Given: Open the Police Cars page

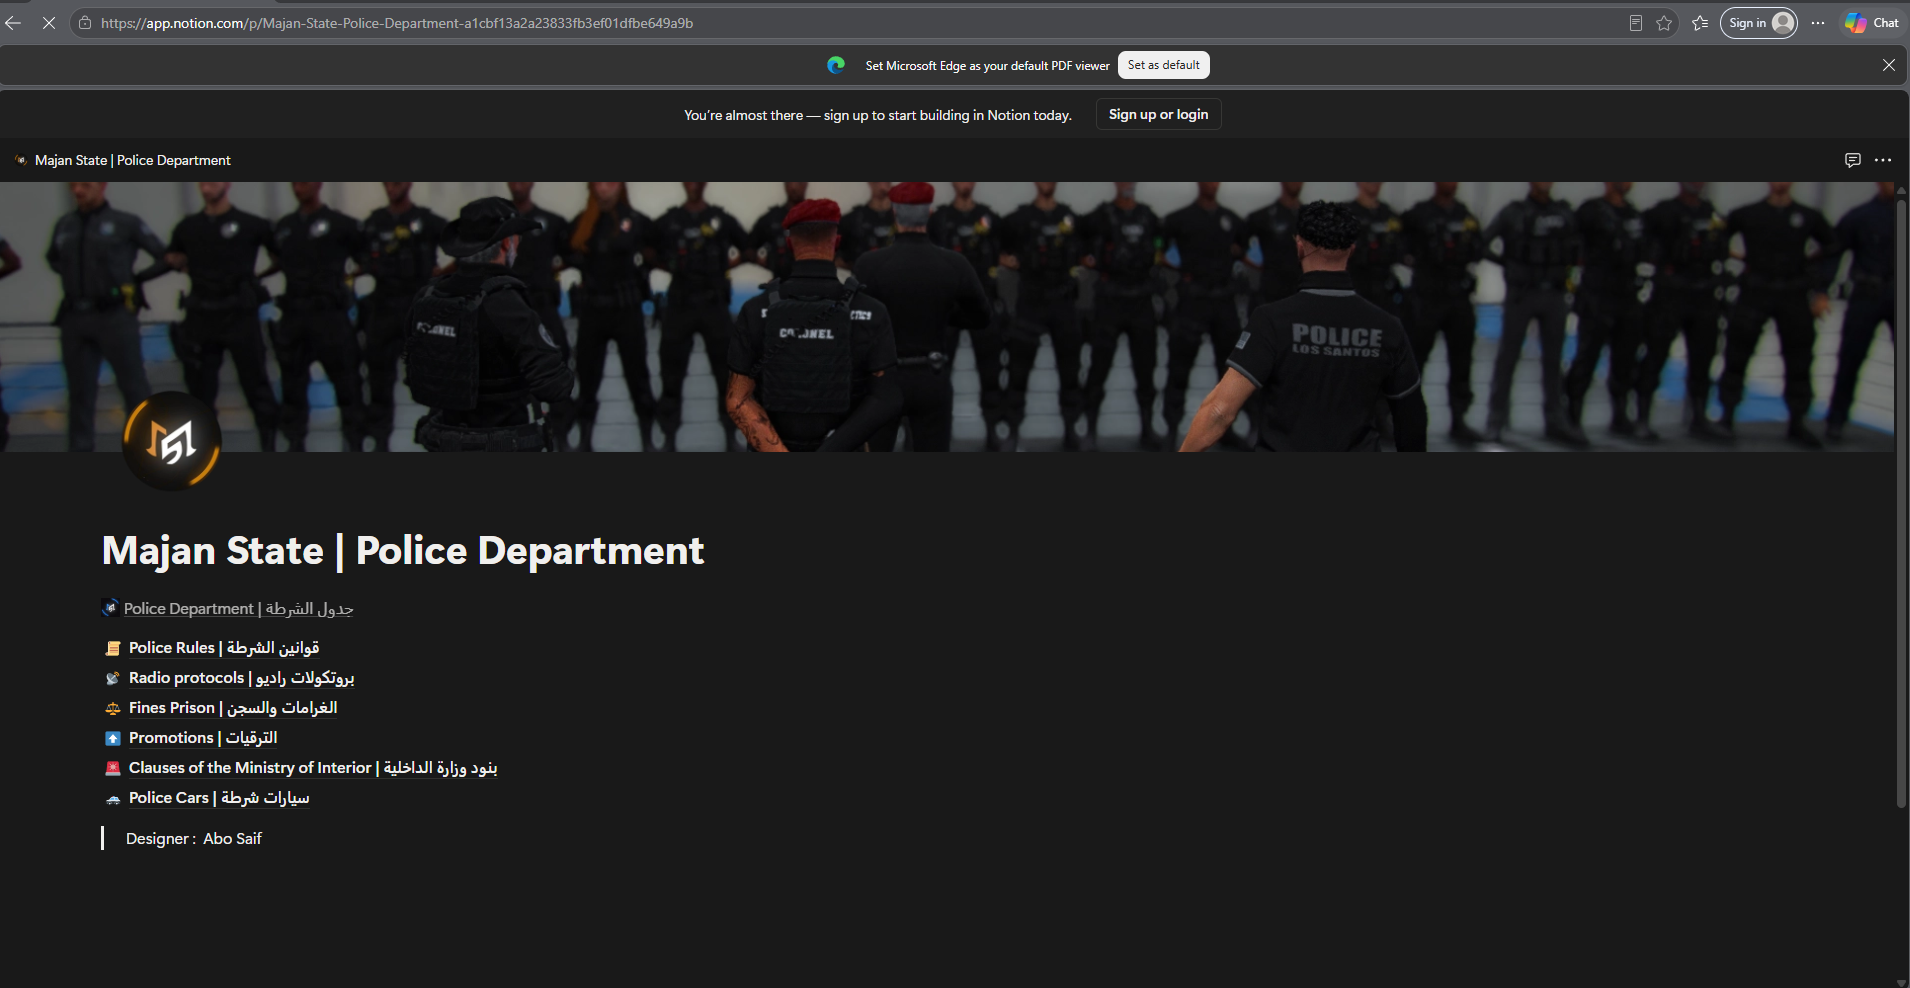Looking at the screenshot, I should point(219,798).
